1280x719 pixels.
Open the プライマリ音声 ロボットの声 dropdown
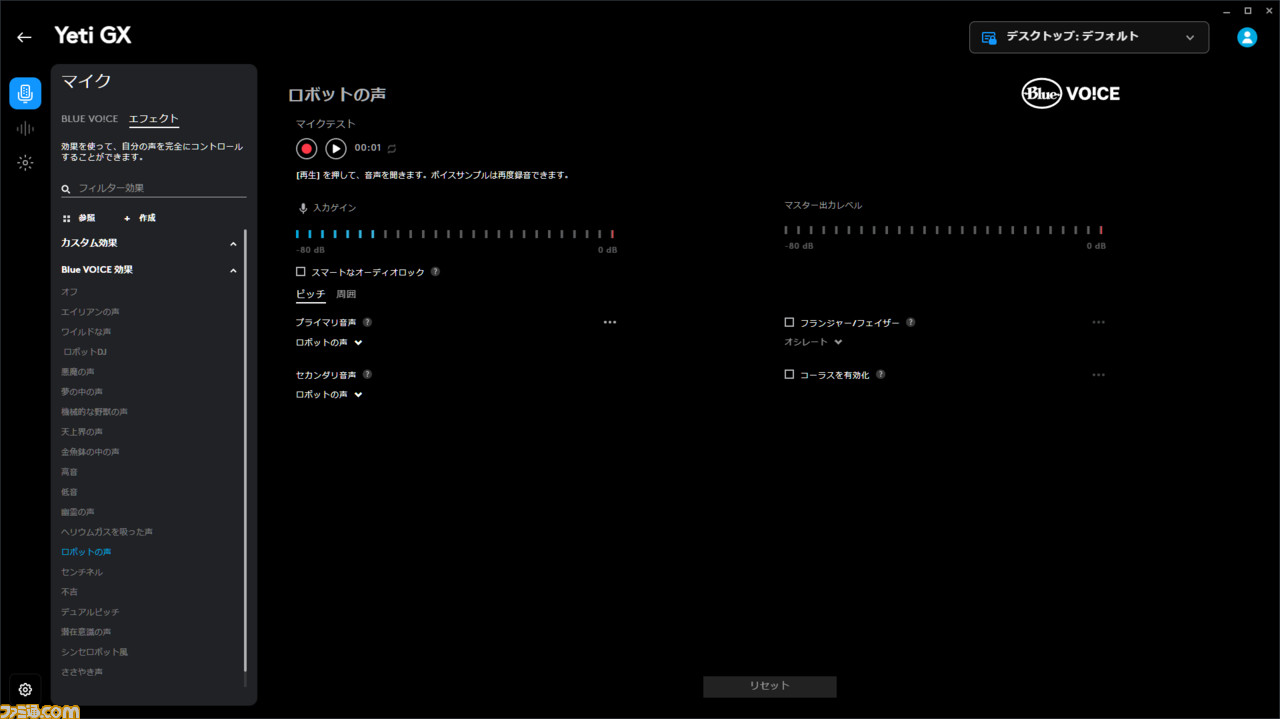point(329,342)
